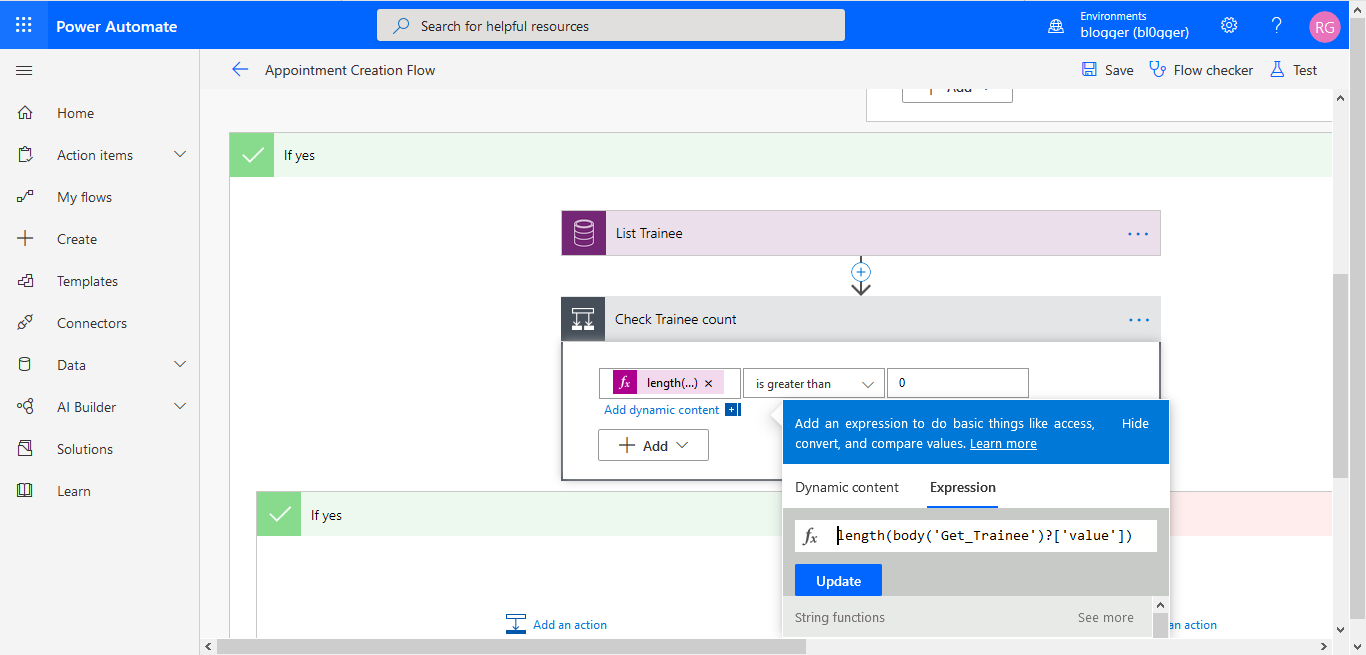Screen dimensions: 1366x655
Task: Click the partially visible Add button at top
Action: 957,91
